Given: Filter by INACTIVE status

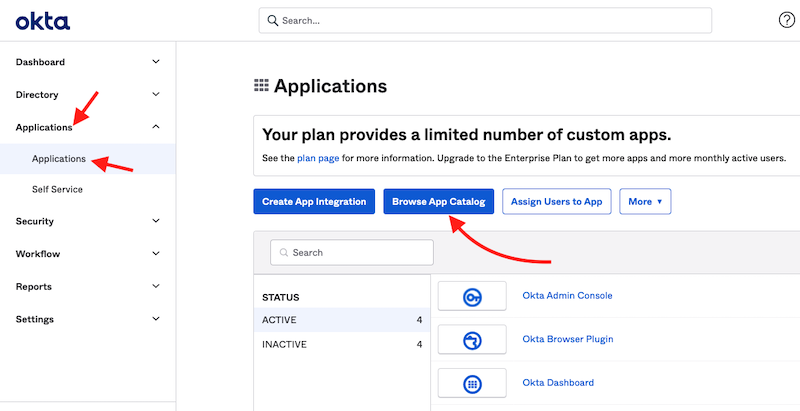Looking at the screenshot, I should 342,344.
